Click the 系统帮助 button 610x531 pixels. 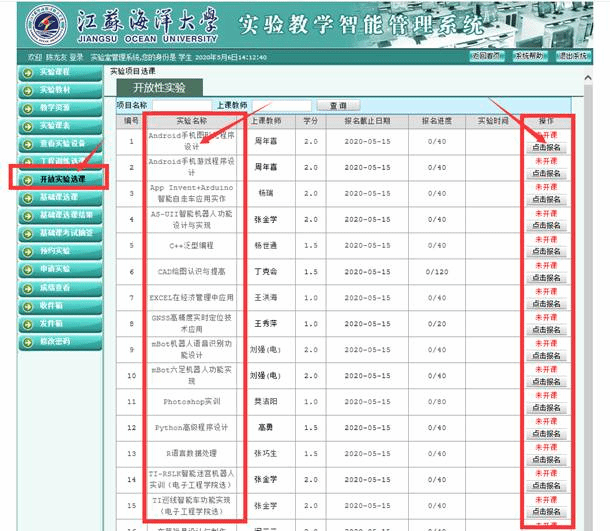[x=530, y=56]
